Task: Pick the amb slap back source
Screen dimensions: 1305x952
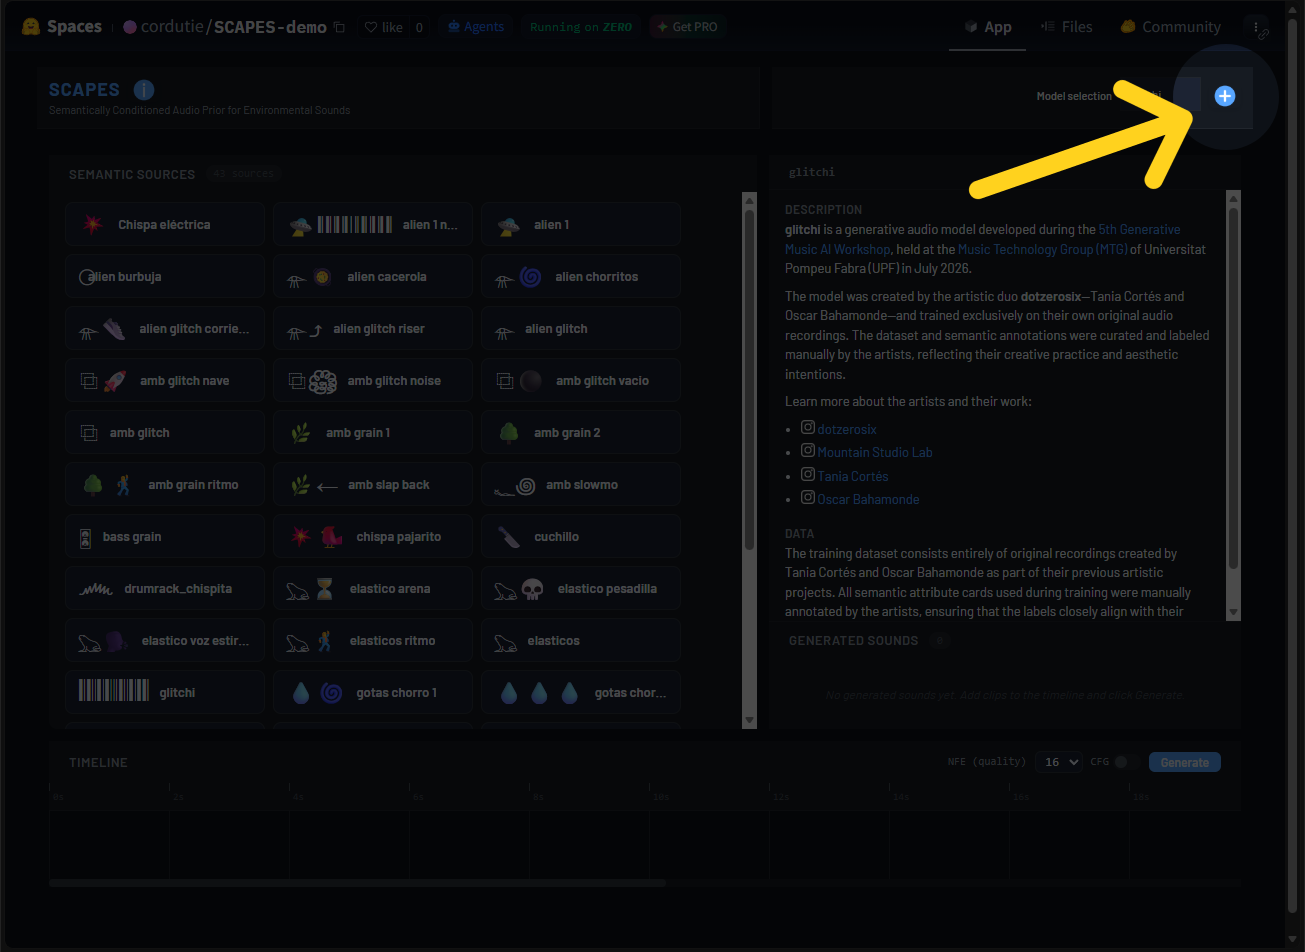Action: pyautogui.click(x=373, y=485)
